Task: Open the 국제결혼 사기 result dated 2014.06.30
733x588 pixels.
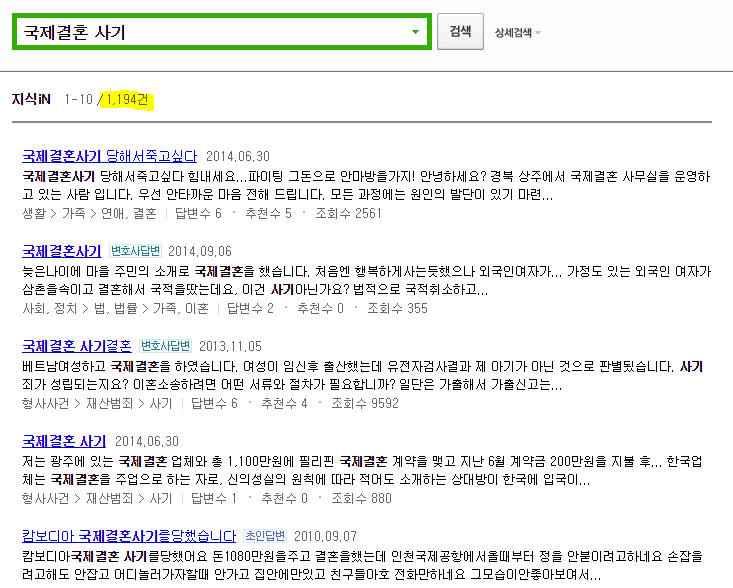Action: point(64,441)
